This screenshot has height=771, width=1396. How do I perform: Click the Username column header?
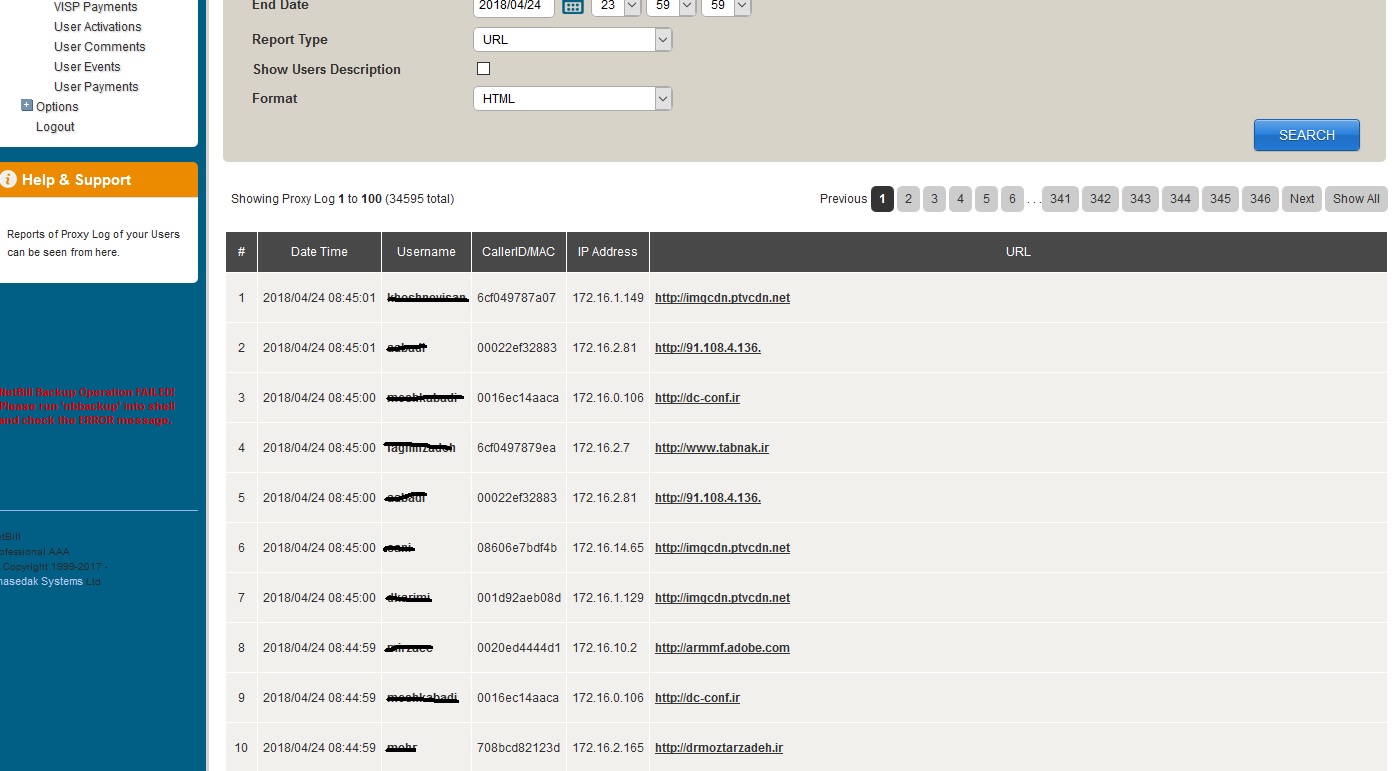(x=426, y=252)
